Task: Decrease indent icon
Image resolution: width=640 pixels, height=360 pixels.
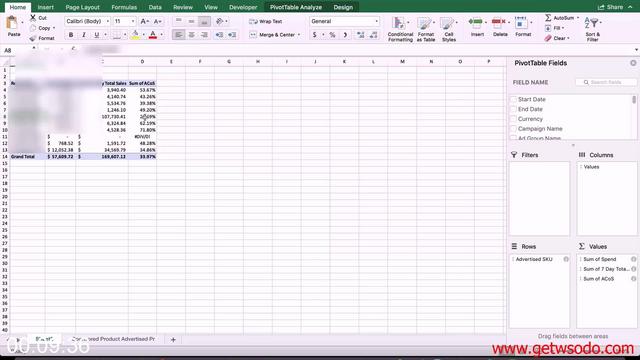Action: point(219,35)
